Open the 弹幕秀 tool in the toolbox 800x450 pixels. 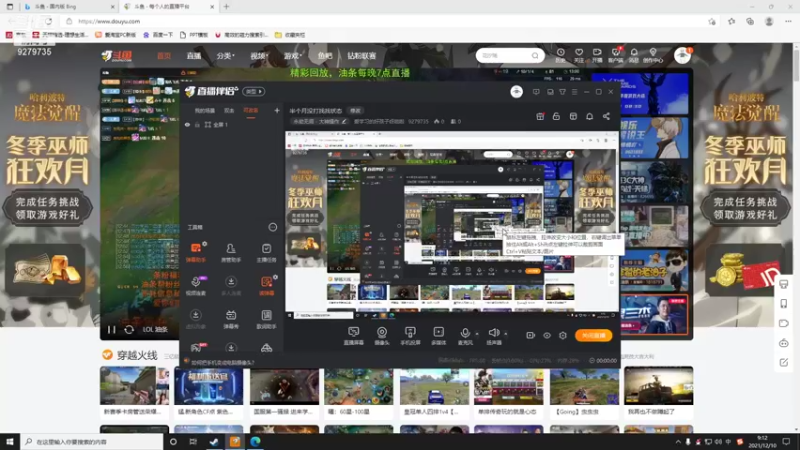231,319
